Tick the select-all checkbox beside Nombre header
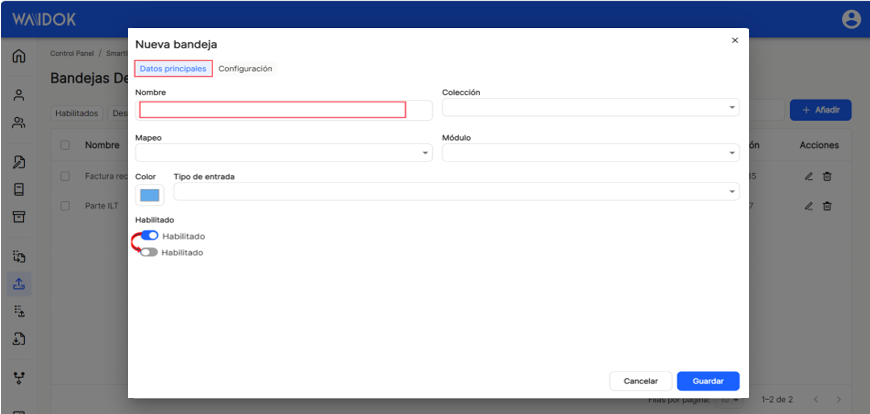Viewport: 870px width, 414px height. (65, 145)
